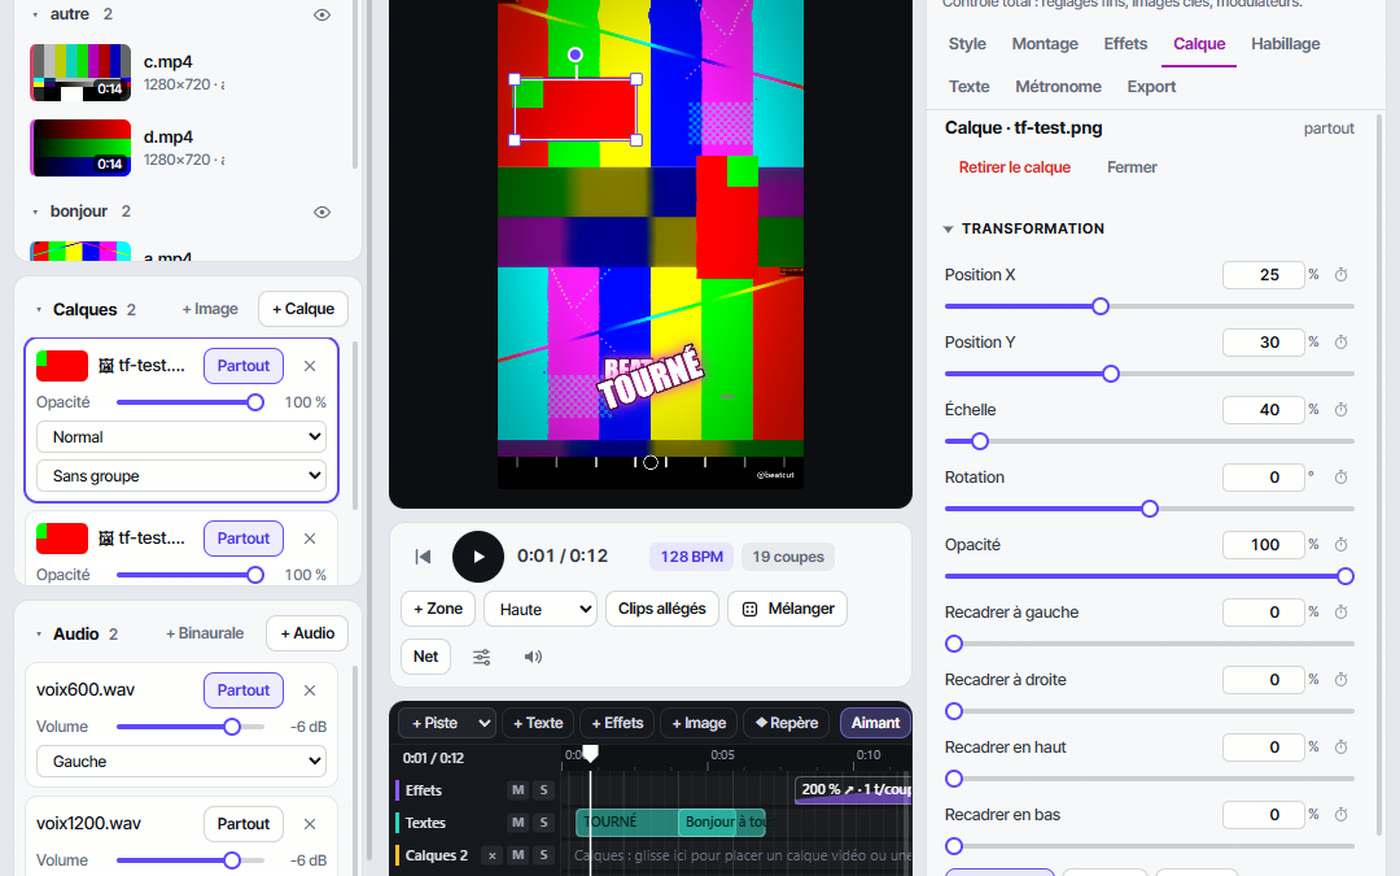Click the keyframe stopwatch for Rotation
This screenshot has width=1400, height=876.
tap(1341, 477)
